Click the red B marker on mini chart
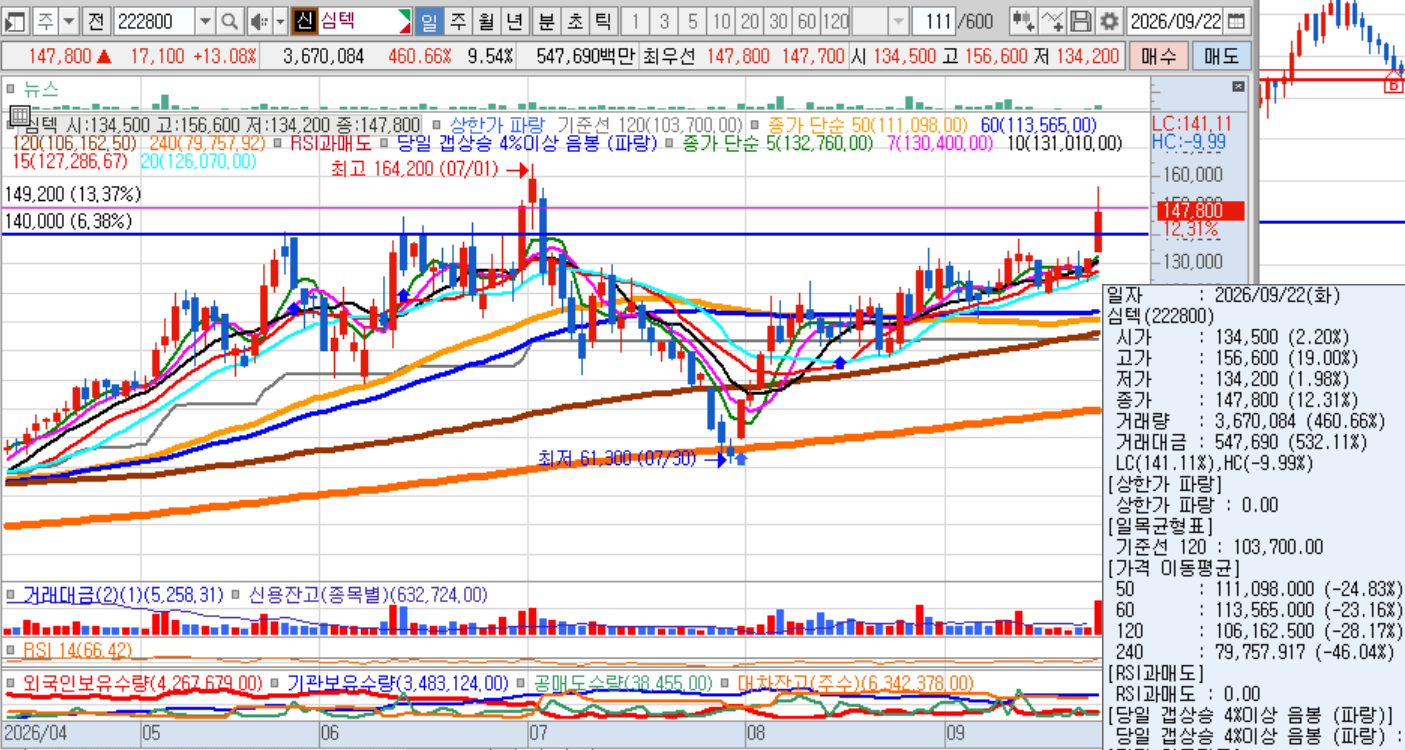 click(x=1393, y=84)
